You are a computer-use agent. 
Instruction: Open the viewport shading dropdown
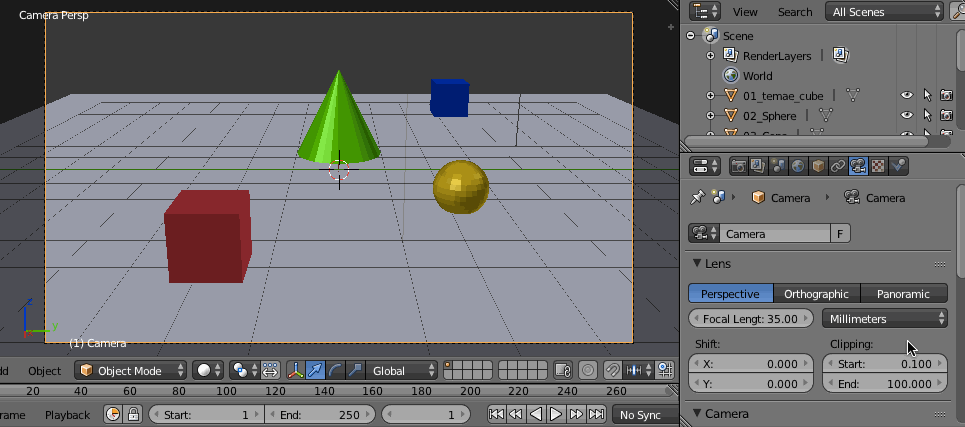click(209, 370)
